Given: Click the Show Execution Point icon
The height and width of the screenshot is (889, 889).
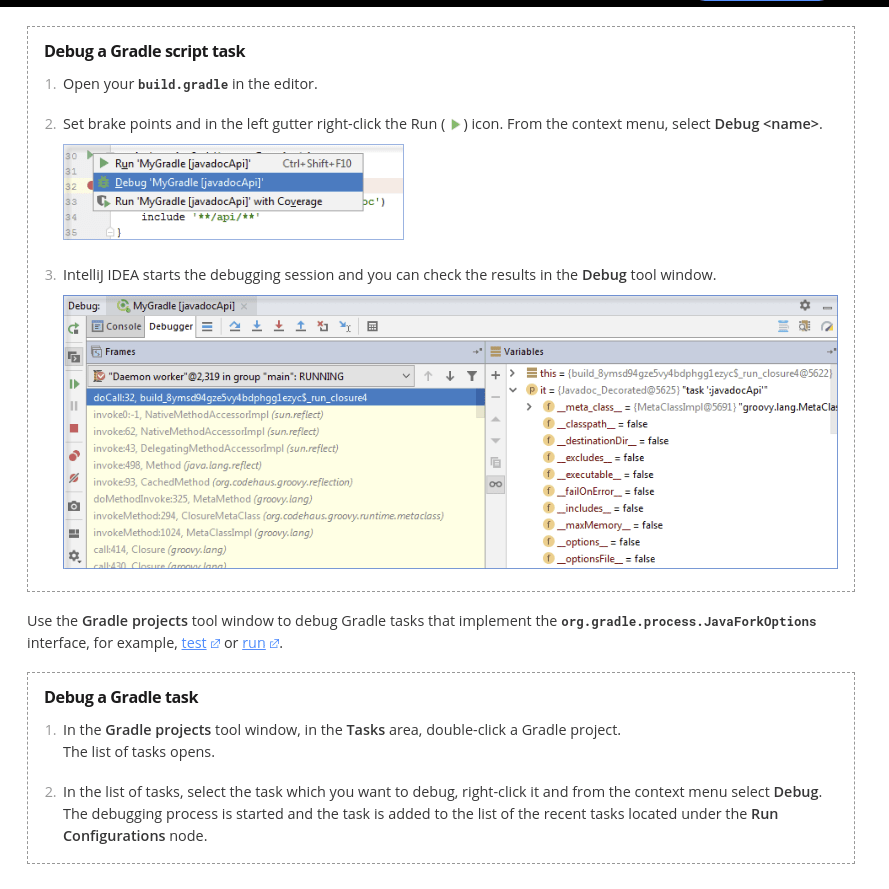Looking at the screenshot, I should click(x=208, y=327).
